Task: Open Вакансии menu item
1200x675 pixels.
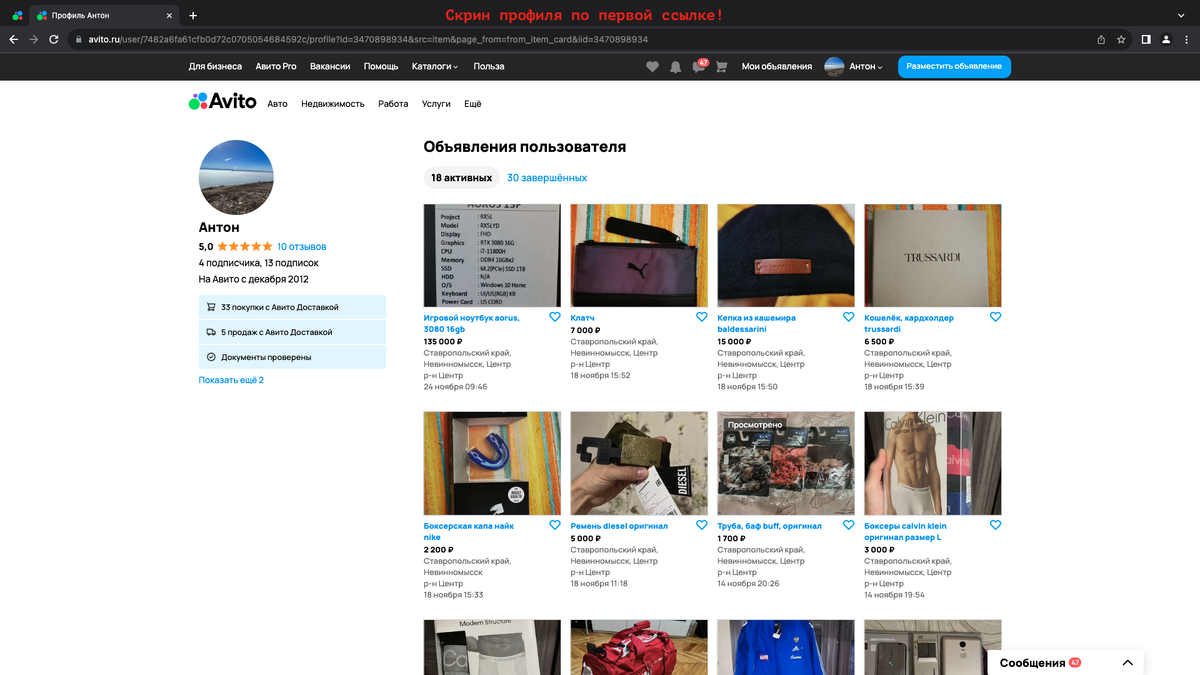Action: (330, 66)
